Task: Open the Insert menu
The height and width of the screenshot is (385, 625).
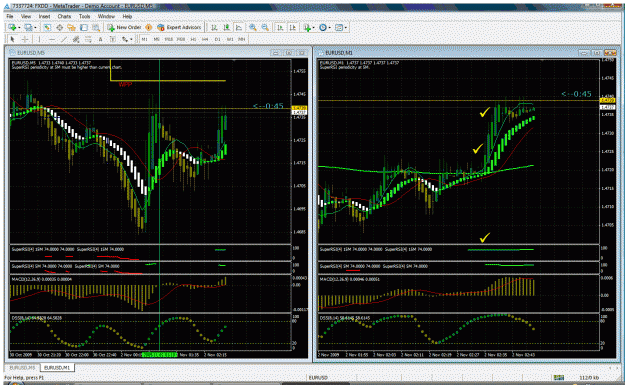Action: tap(44, 16)
